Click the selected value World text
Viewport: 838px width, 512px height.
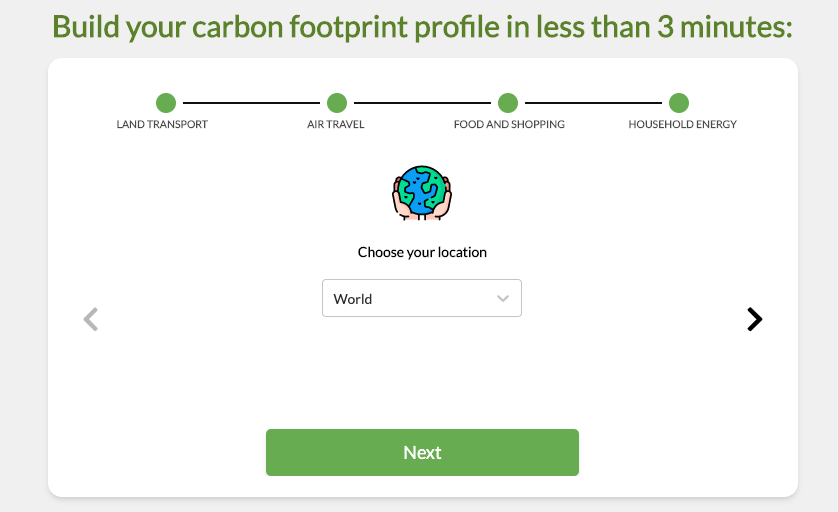coord(353,299)
